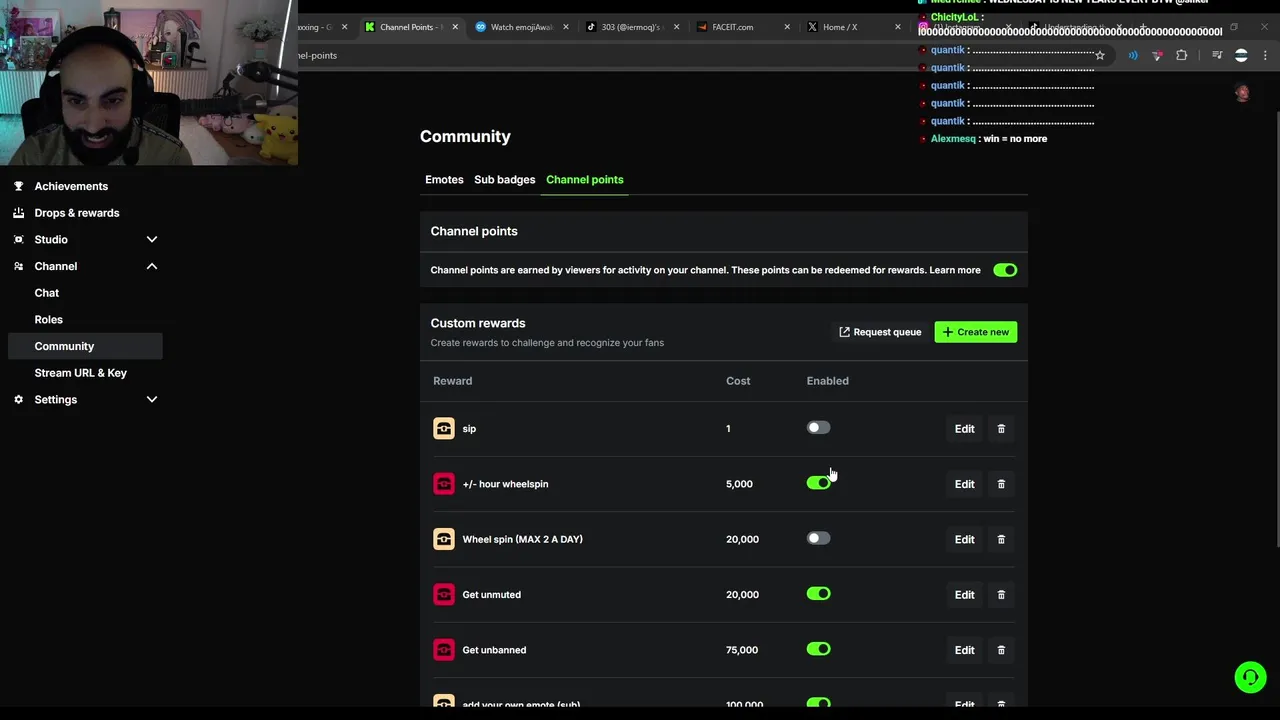1280x720 pixels.
Task: Open the browser extensions puzzle icon
Action: (x=1181, y=56)
